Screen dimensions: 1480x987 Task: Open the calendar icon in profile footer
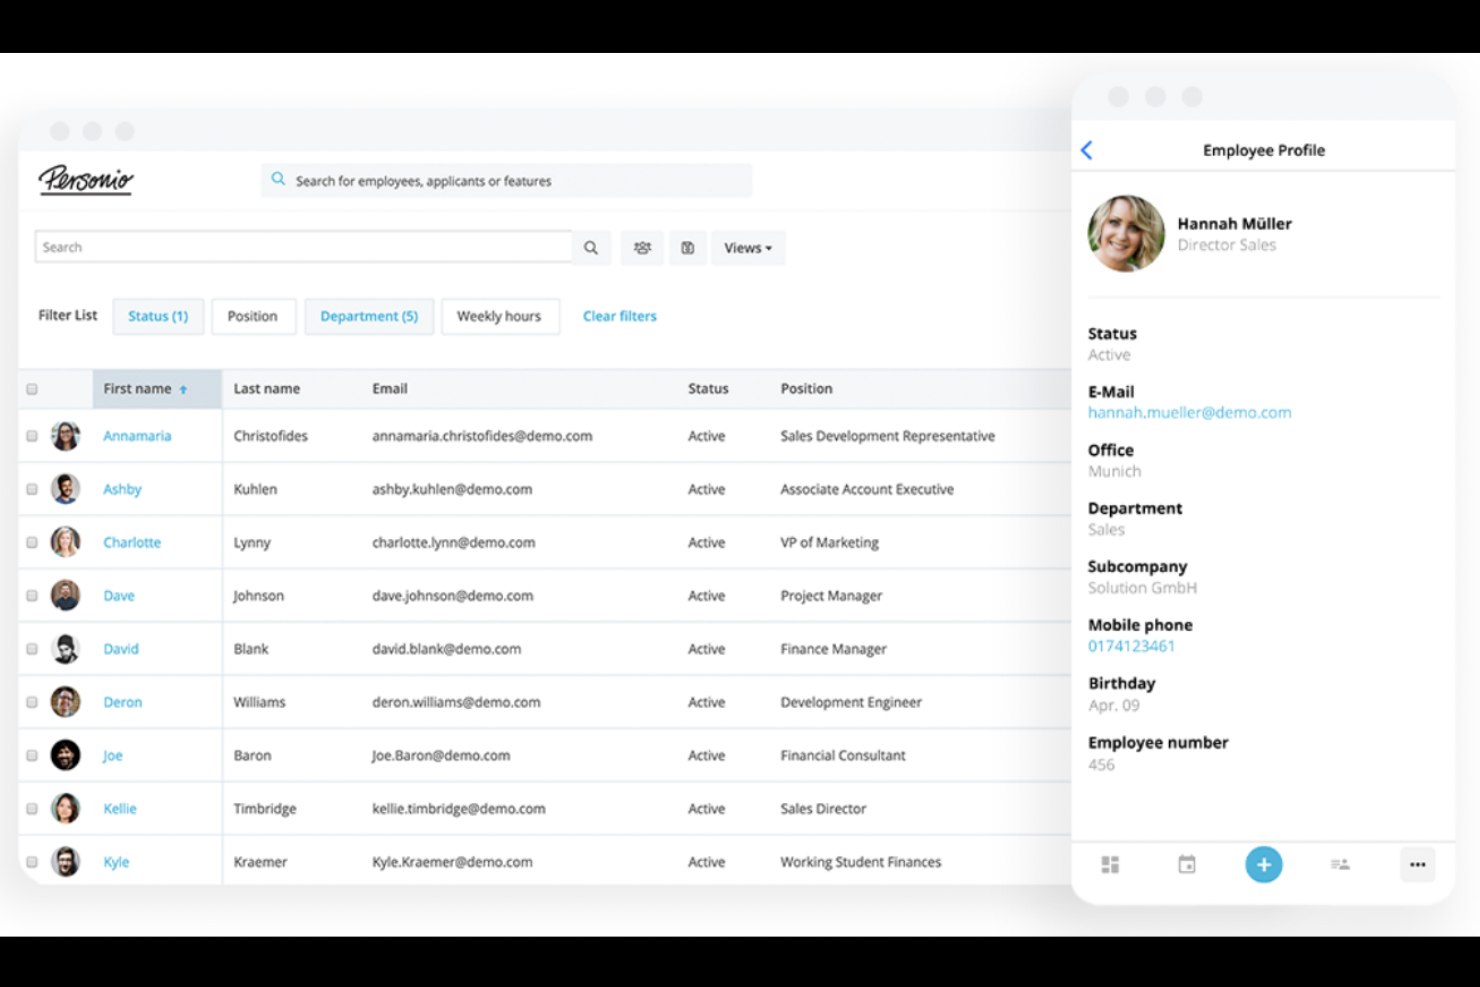[x=1187, y=865]
